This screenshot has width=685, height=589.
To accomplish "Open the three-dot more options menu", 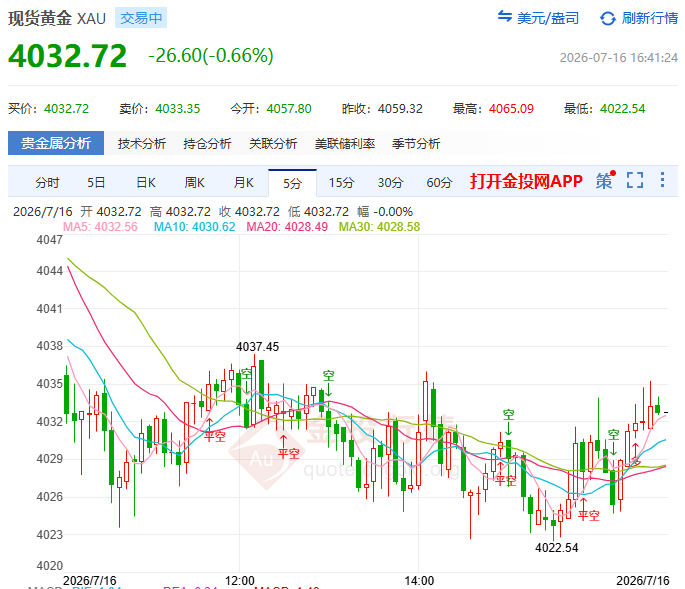I will (662, 180).
